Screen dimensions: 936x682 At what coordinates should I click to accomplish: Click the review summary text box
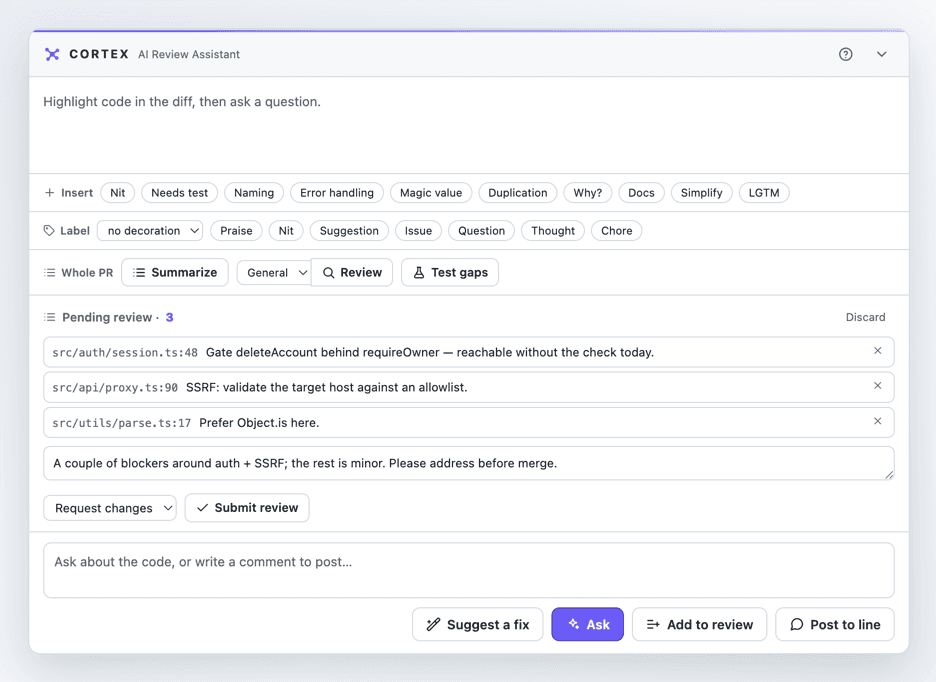pos(469,463)
